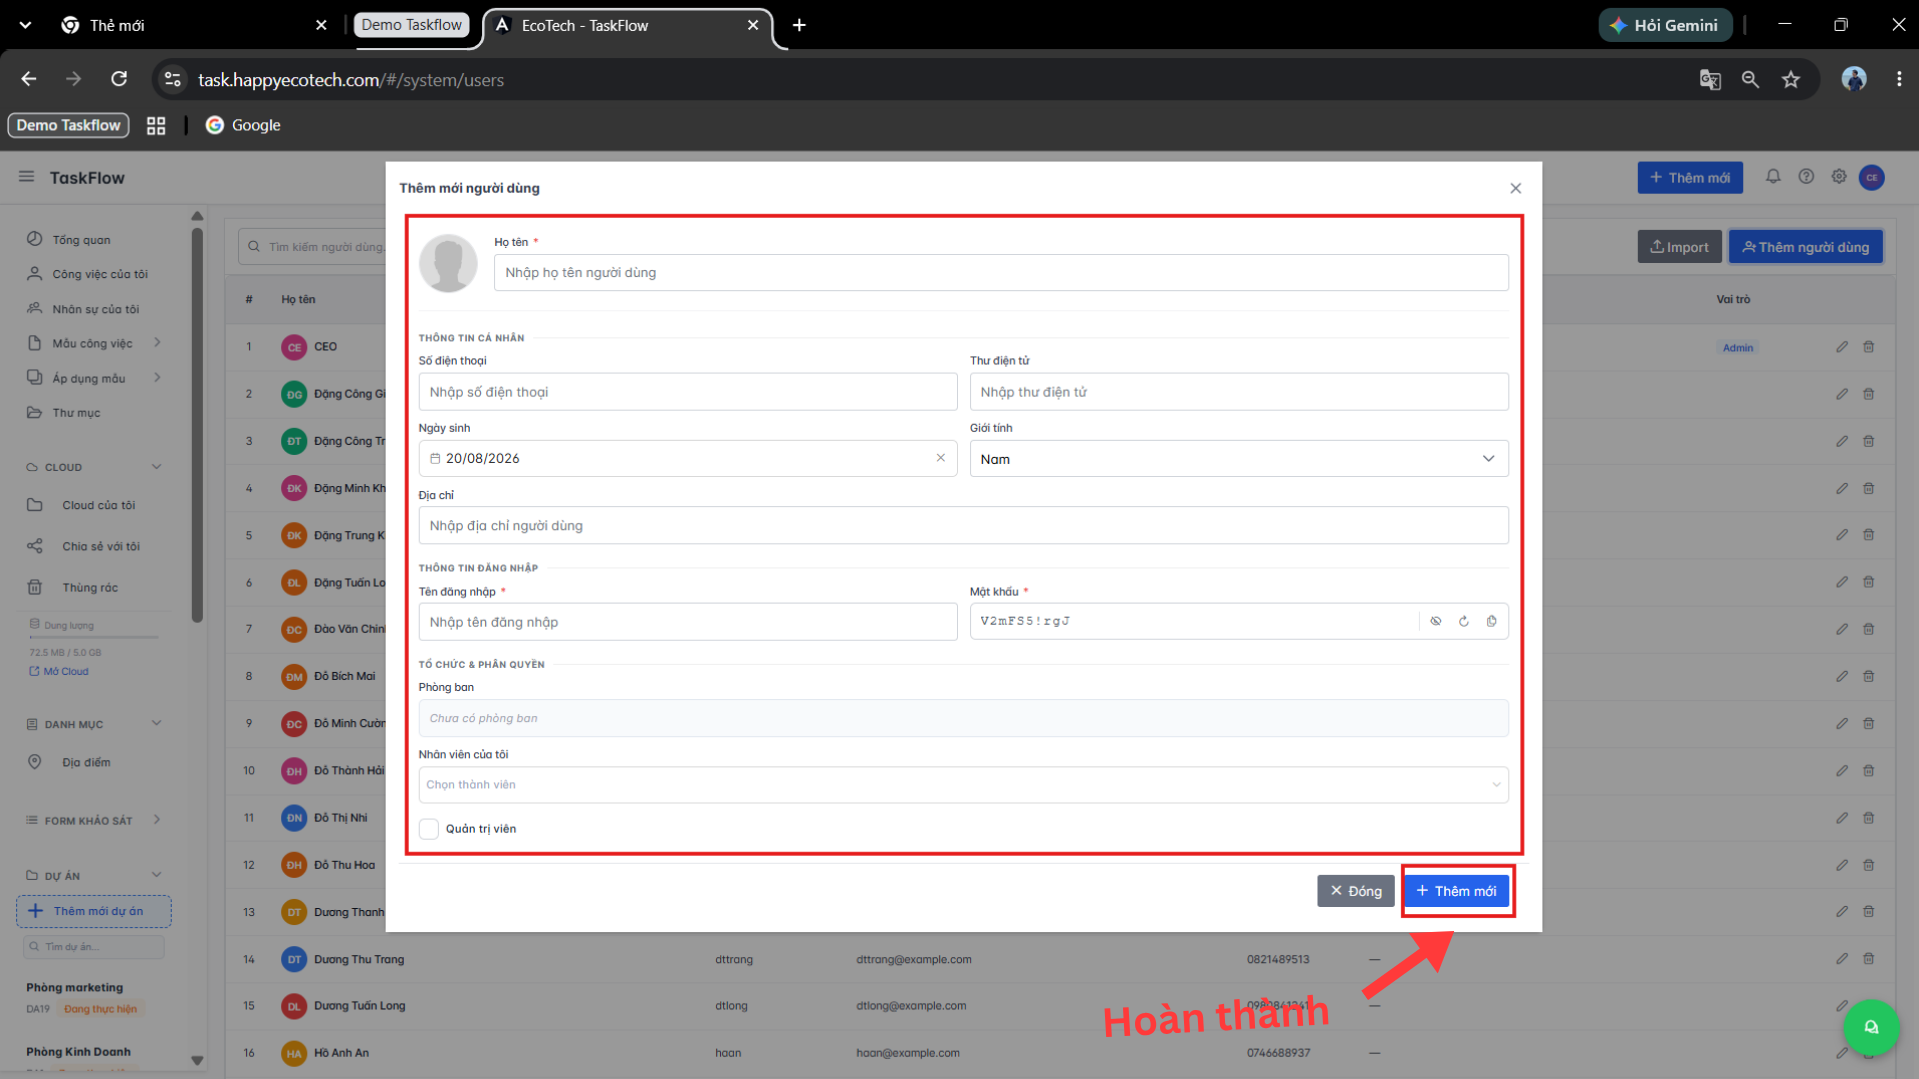
Task: Close the add new user dialog
Action: click(1515, 188)
